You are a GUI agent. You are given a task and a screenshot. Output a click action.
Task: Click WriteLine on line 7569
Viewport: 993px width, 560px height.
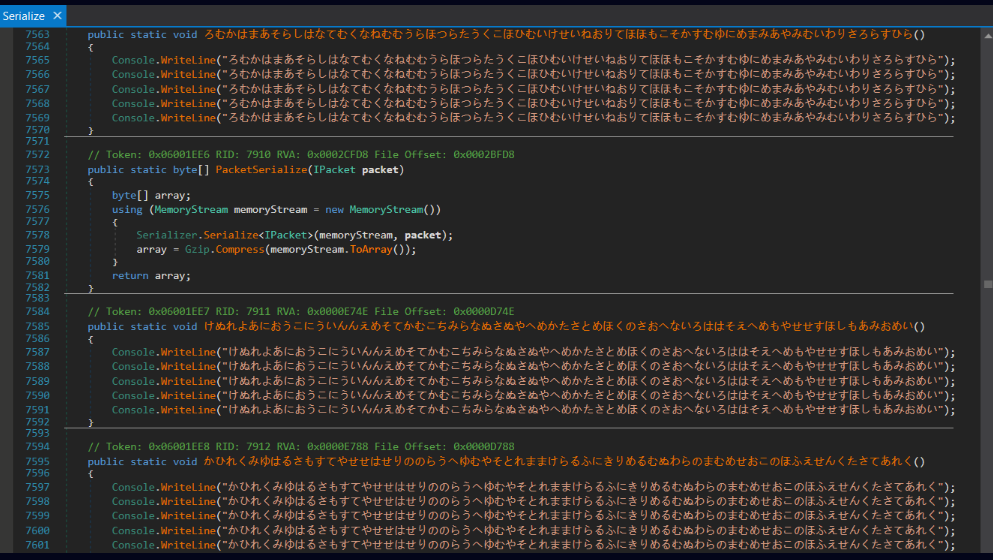tap(188, 118)
